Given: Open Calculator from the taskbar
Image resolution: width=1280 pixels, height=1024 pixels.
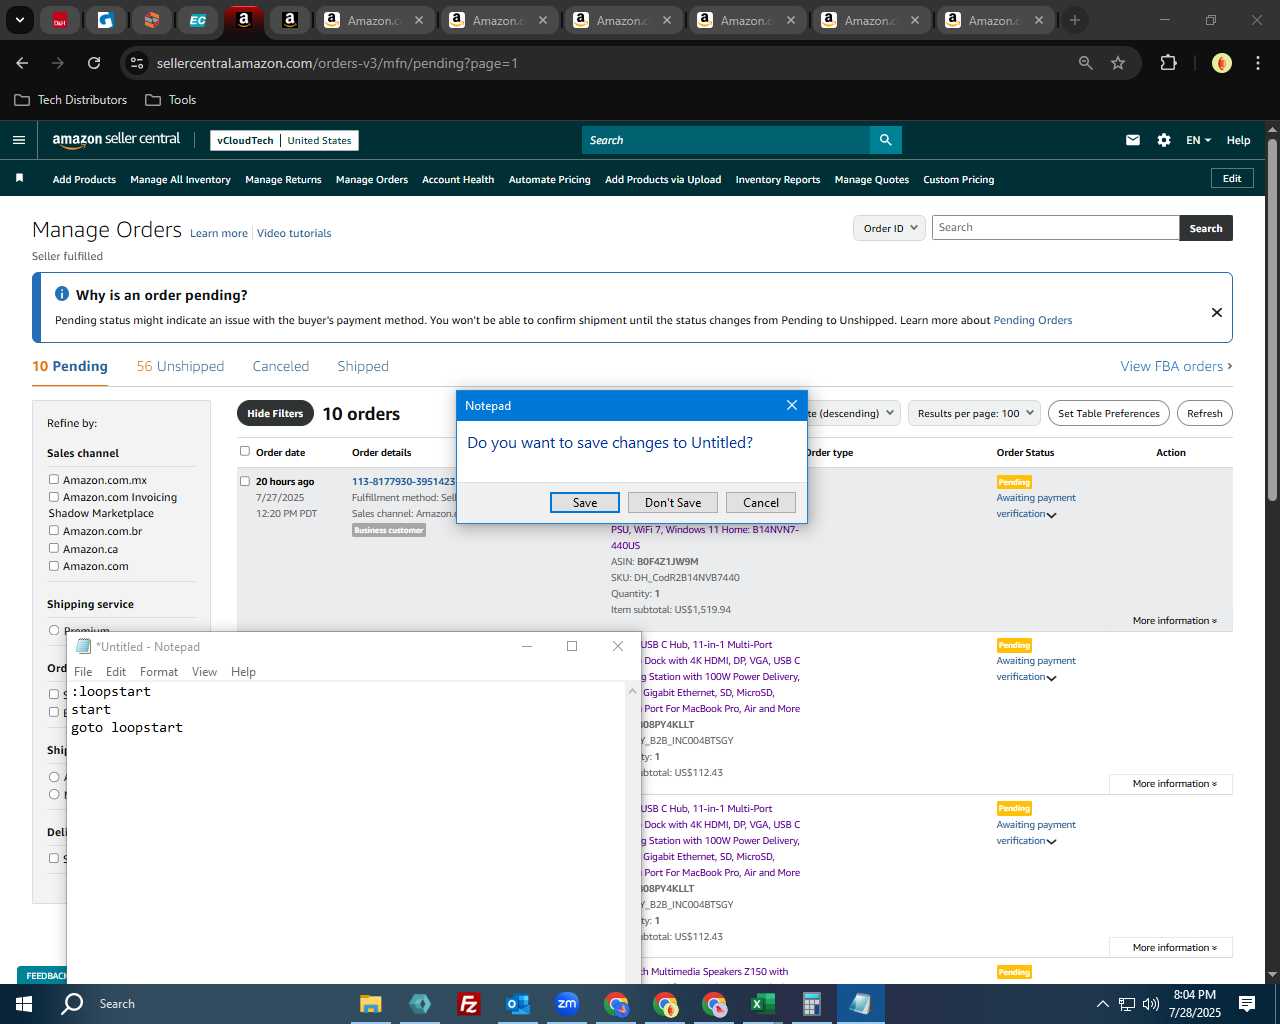Looking at the screenshot, I should [811, 1004].
